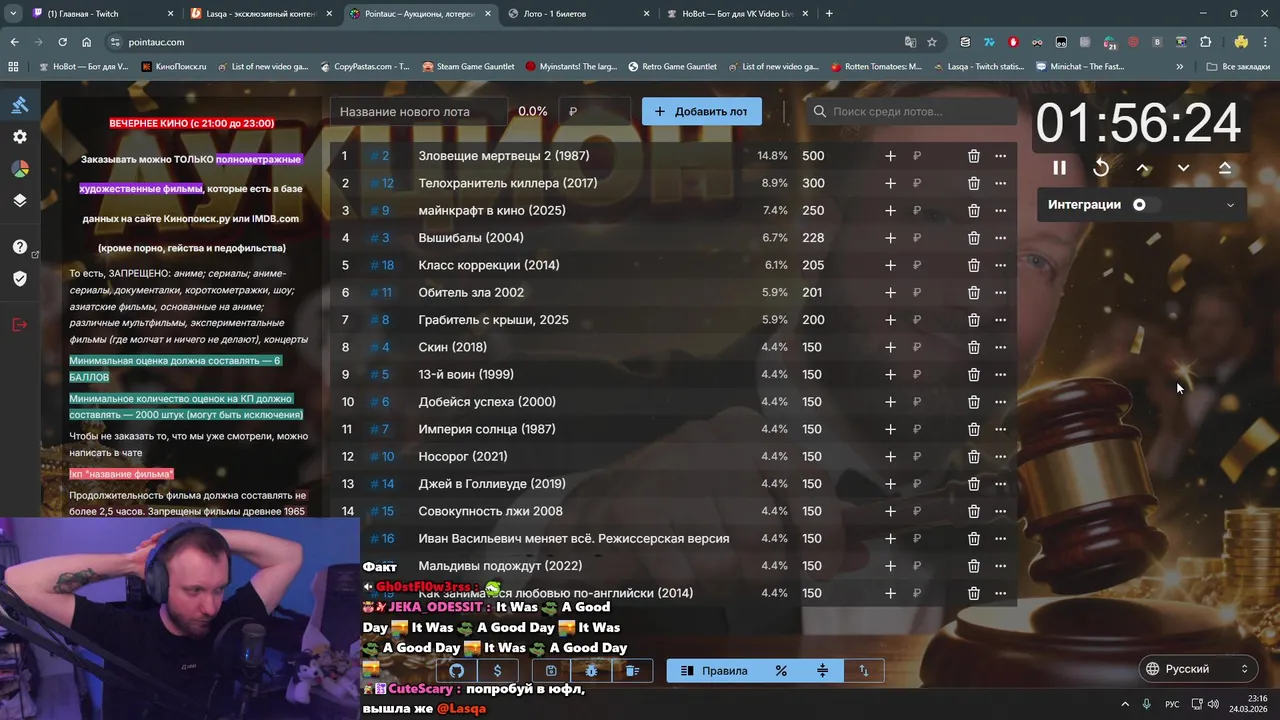Click the Телохранитель киллера (2017) lot name
The height and width of the screenshot is (720, 1280).
click(508, 183)
